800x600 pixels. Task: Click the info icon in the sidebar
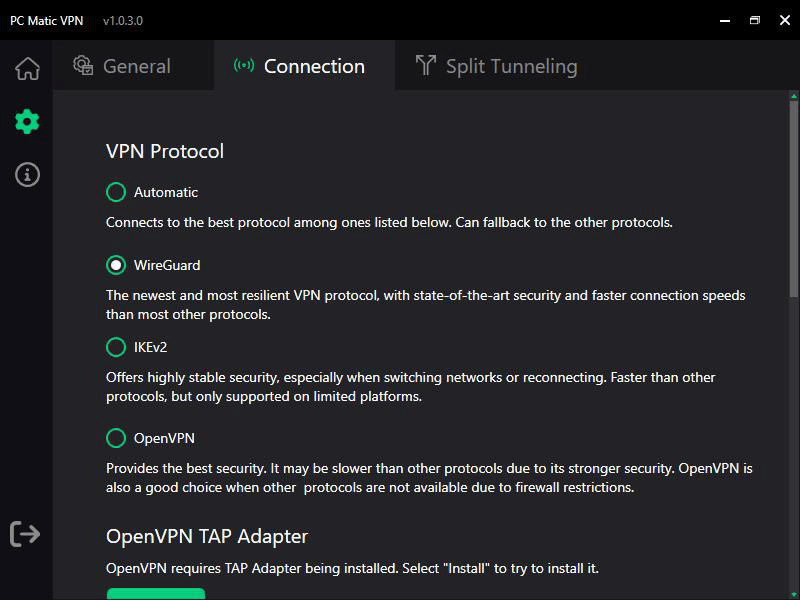pyautogui.click(x=27, y=174)
